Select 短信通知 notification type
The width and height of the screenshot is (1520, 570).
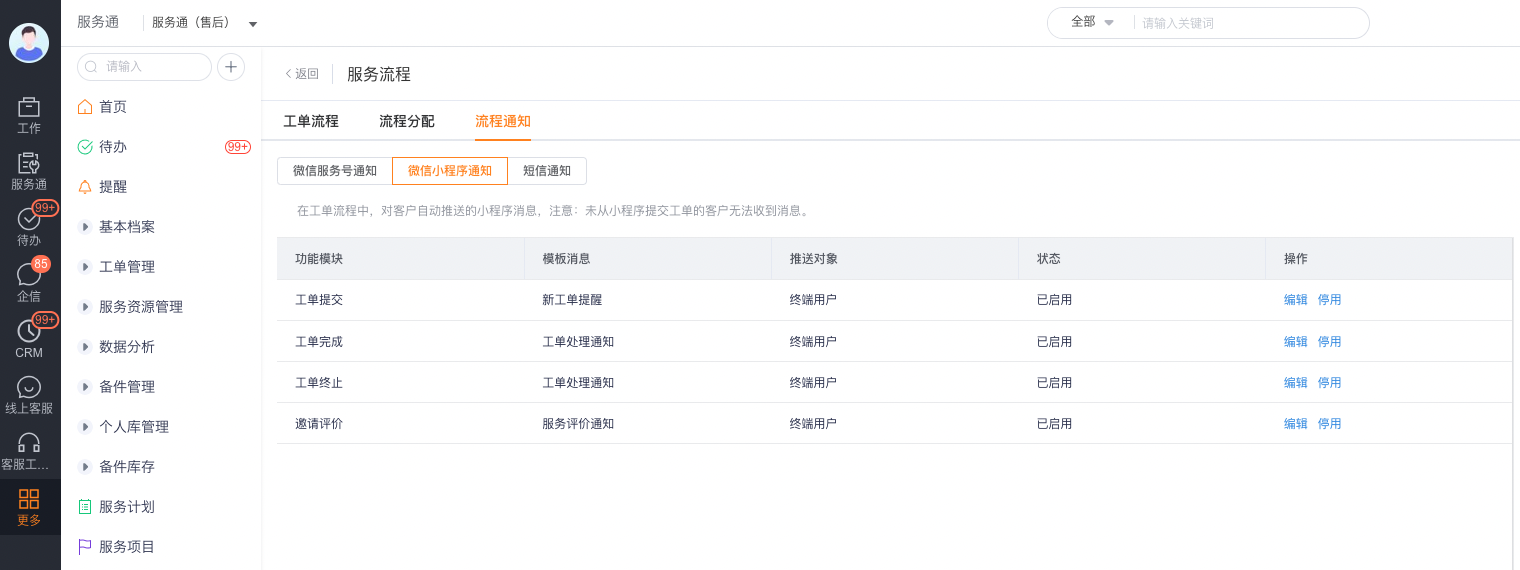coord(547,171)
